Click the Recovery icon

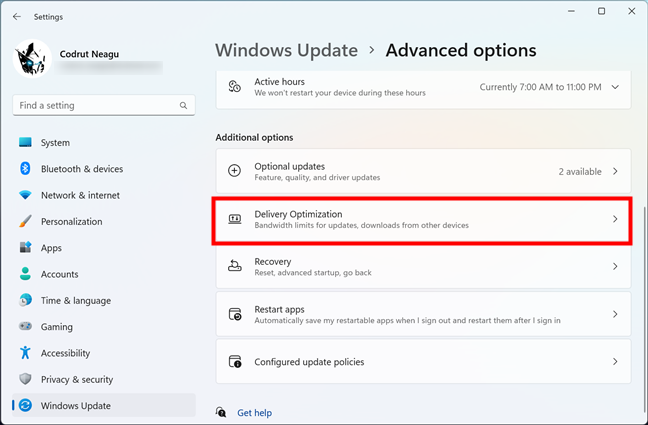pyautogui.click(x=235, y=266)
